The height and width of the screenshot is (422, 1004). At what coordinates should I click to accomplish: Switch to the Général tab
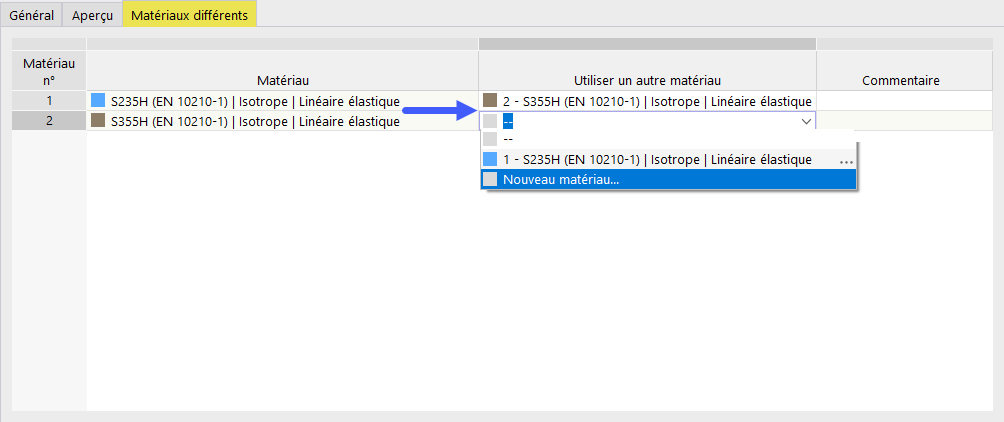pos(31,16)
